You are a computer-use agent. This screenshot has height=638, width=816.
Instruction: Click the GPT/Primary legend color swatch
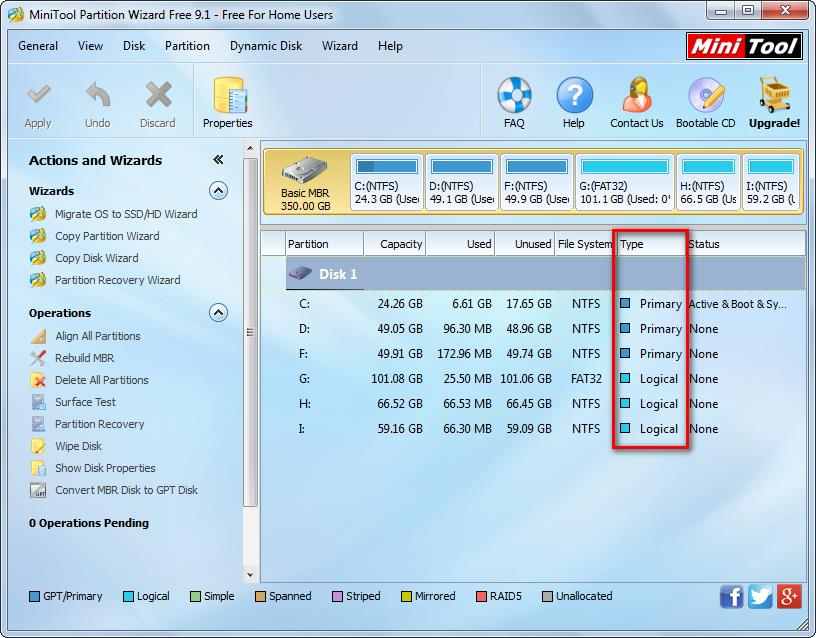point(34,596)
